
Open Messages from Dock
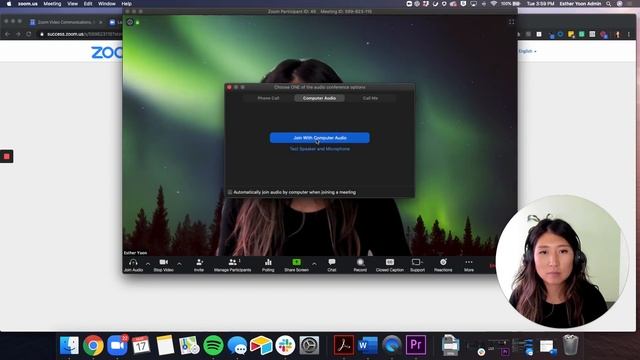click(237, 345)
